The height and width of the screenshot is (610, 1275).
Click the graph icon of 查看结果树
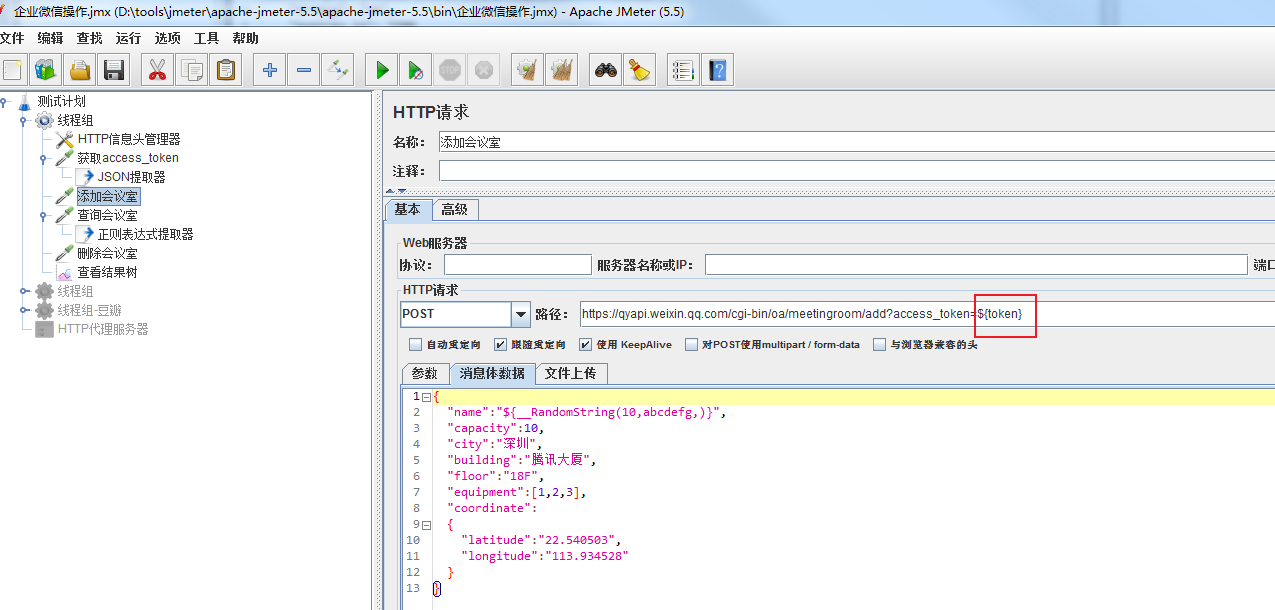[65, 272]
